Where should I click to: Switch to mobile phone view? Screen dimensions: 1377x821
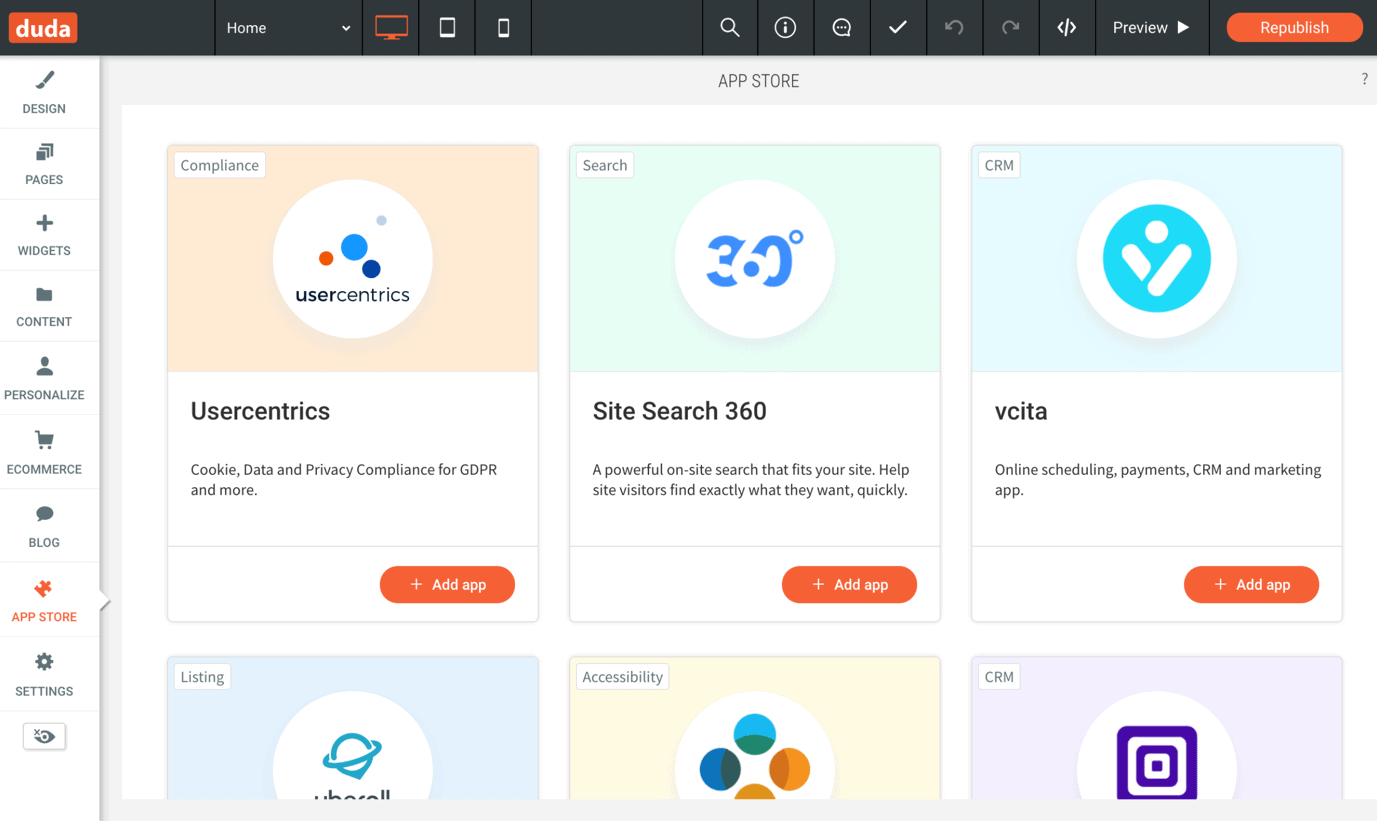coord(503,28)
